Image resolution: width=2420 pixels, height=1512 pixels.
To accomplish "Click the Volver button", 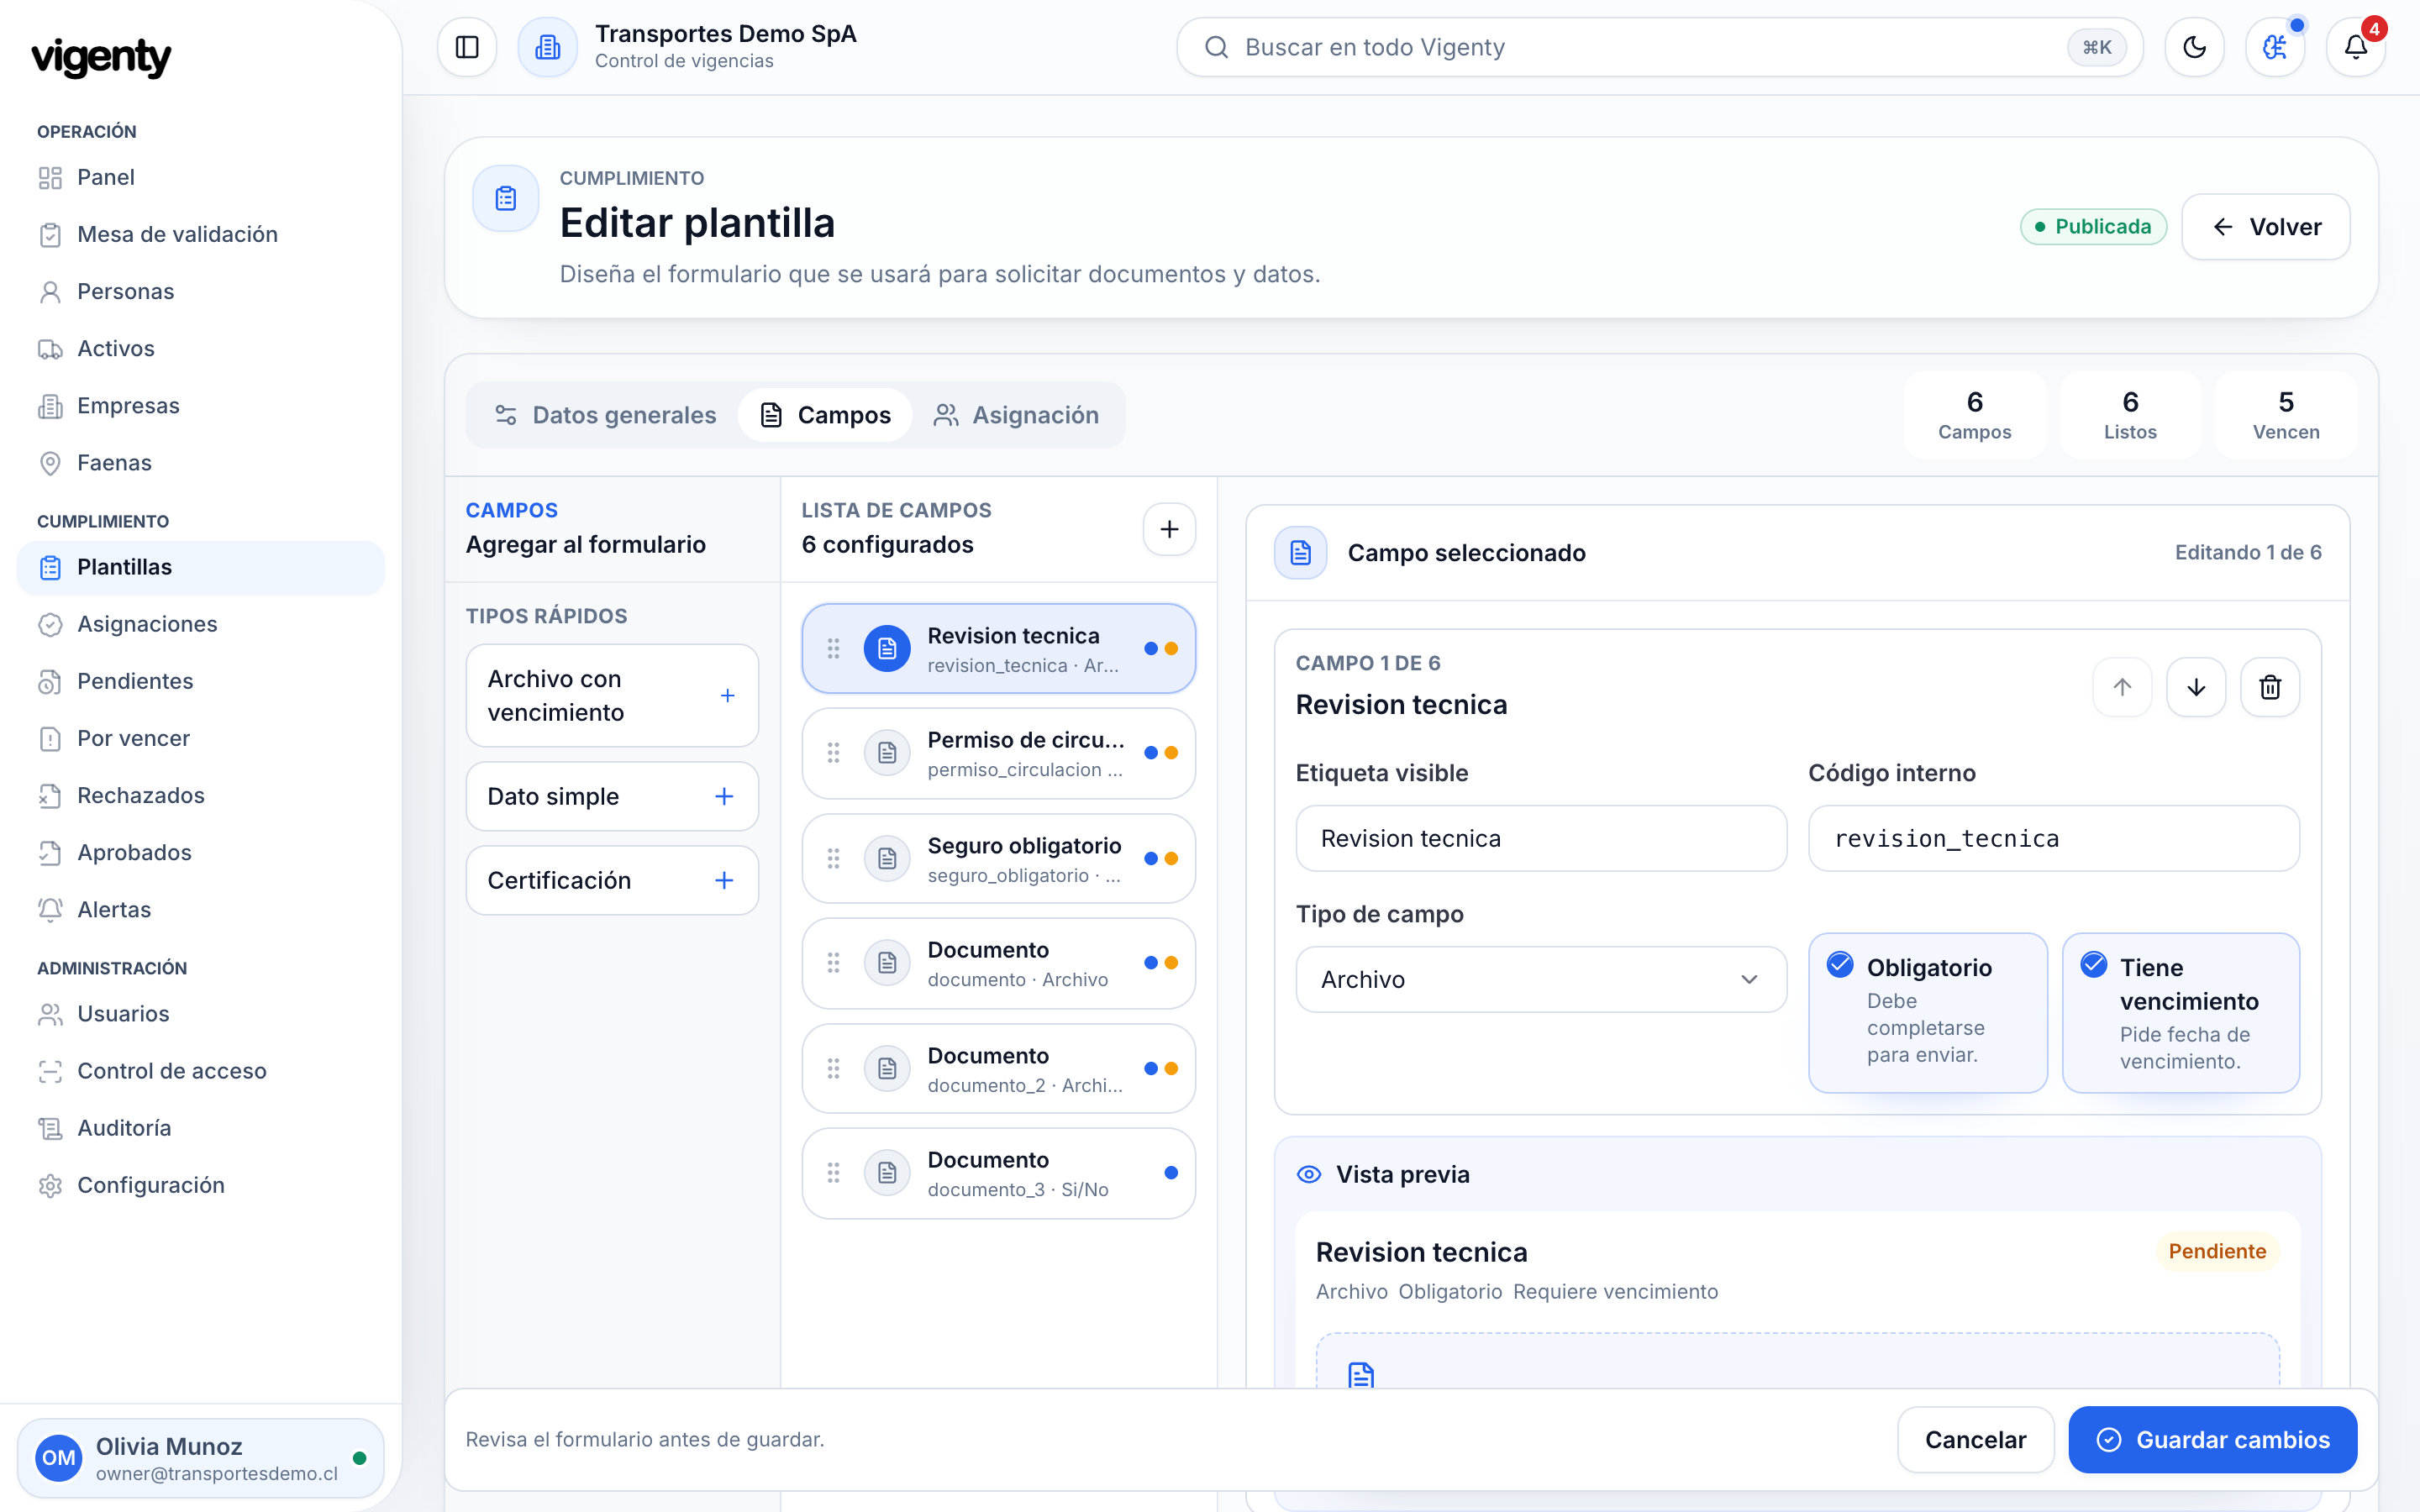I will 2265,227.
